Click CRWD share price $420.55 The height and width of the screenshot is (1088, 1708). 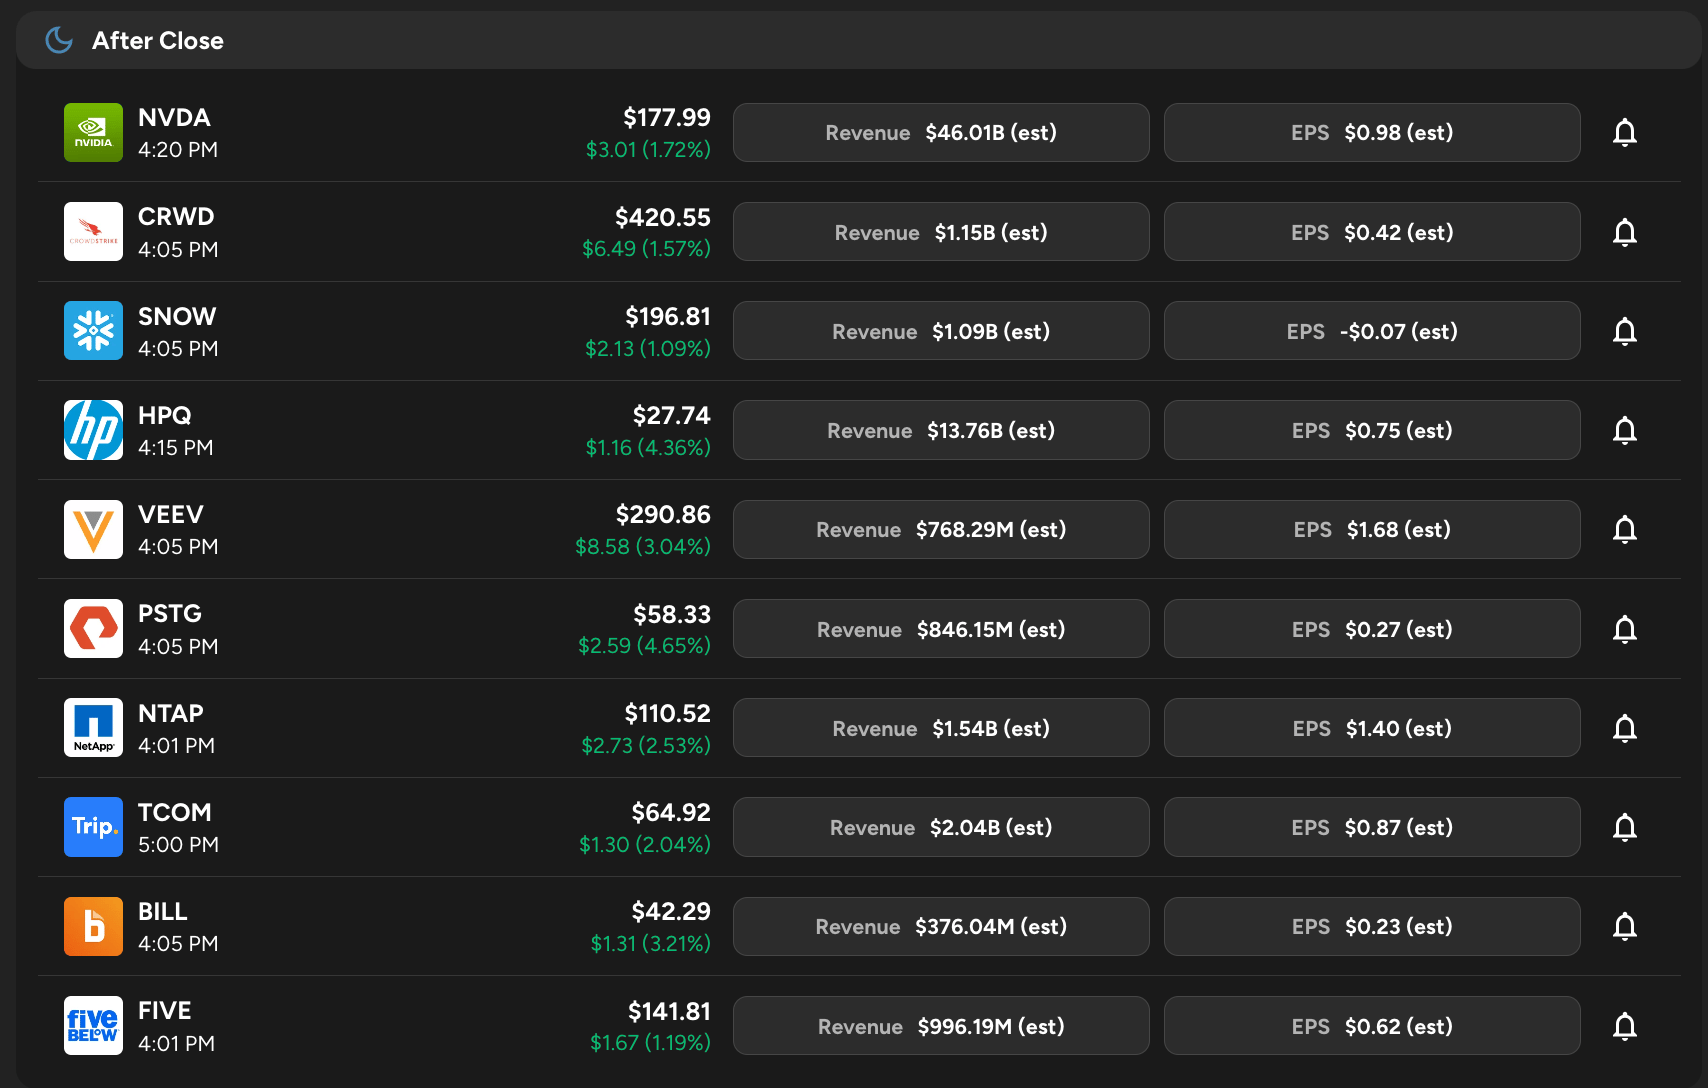click(663, 217)
